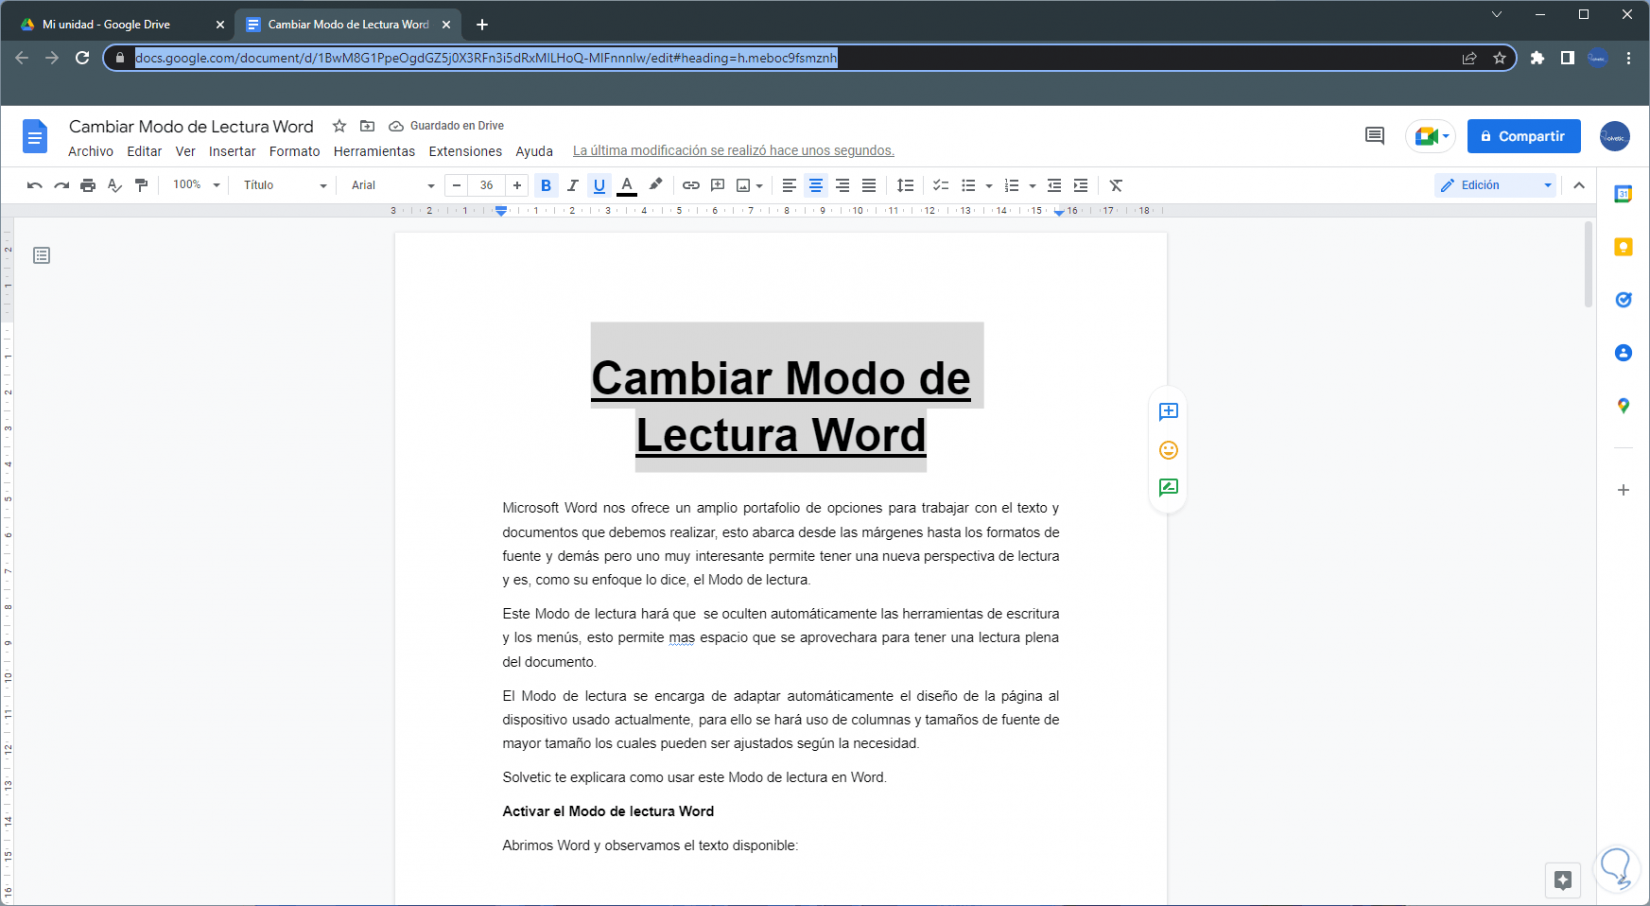Center align the text
Viewport: 1650px width, 906px height.
pyautogui.click(x=816, y=185)
